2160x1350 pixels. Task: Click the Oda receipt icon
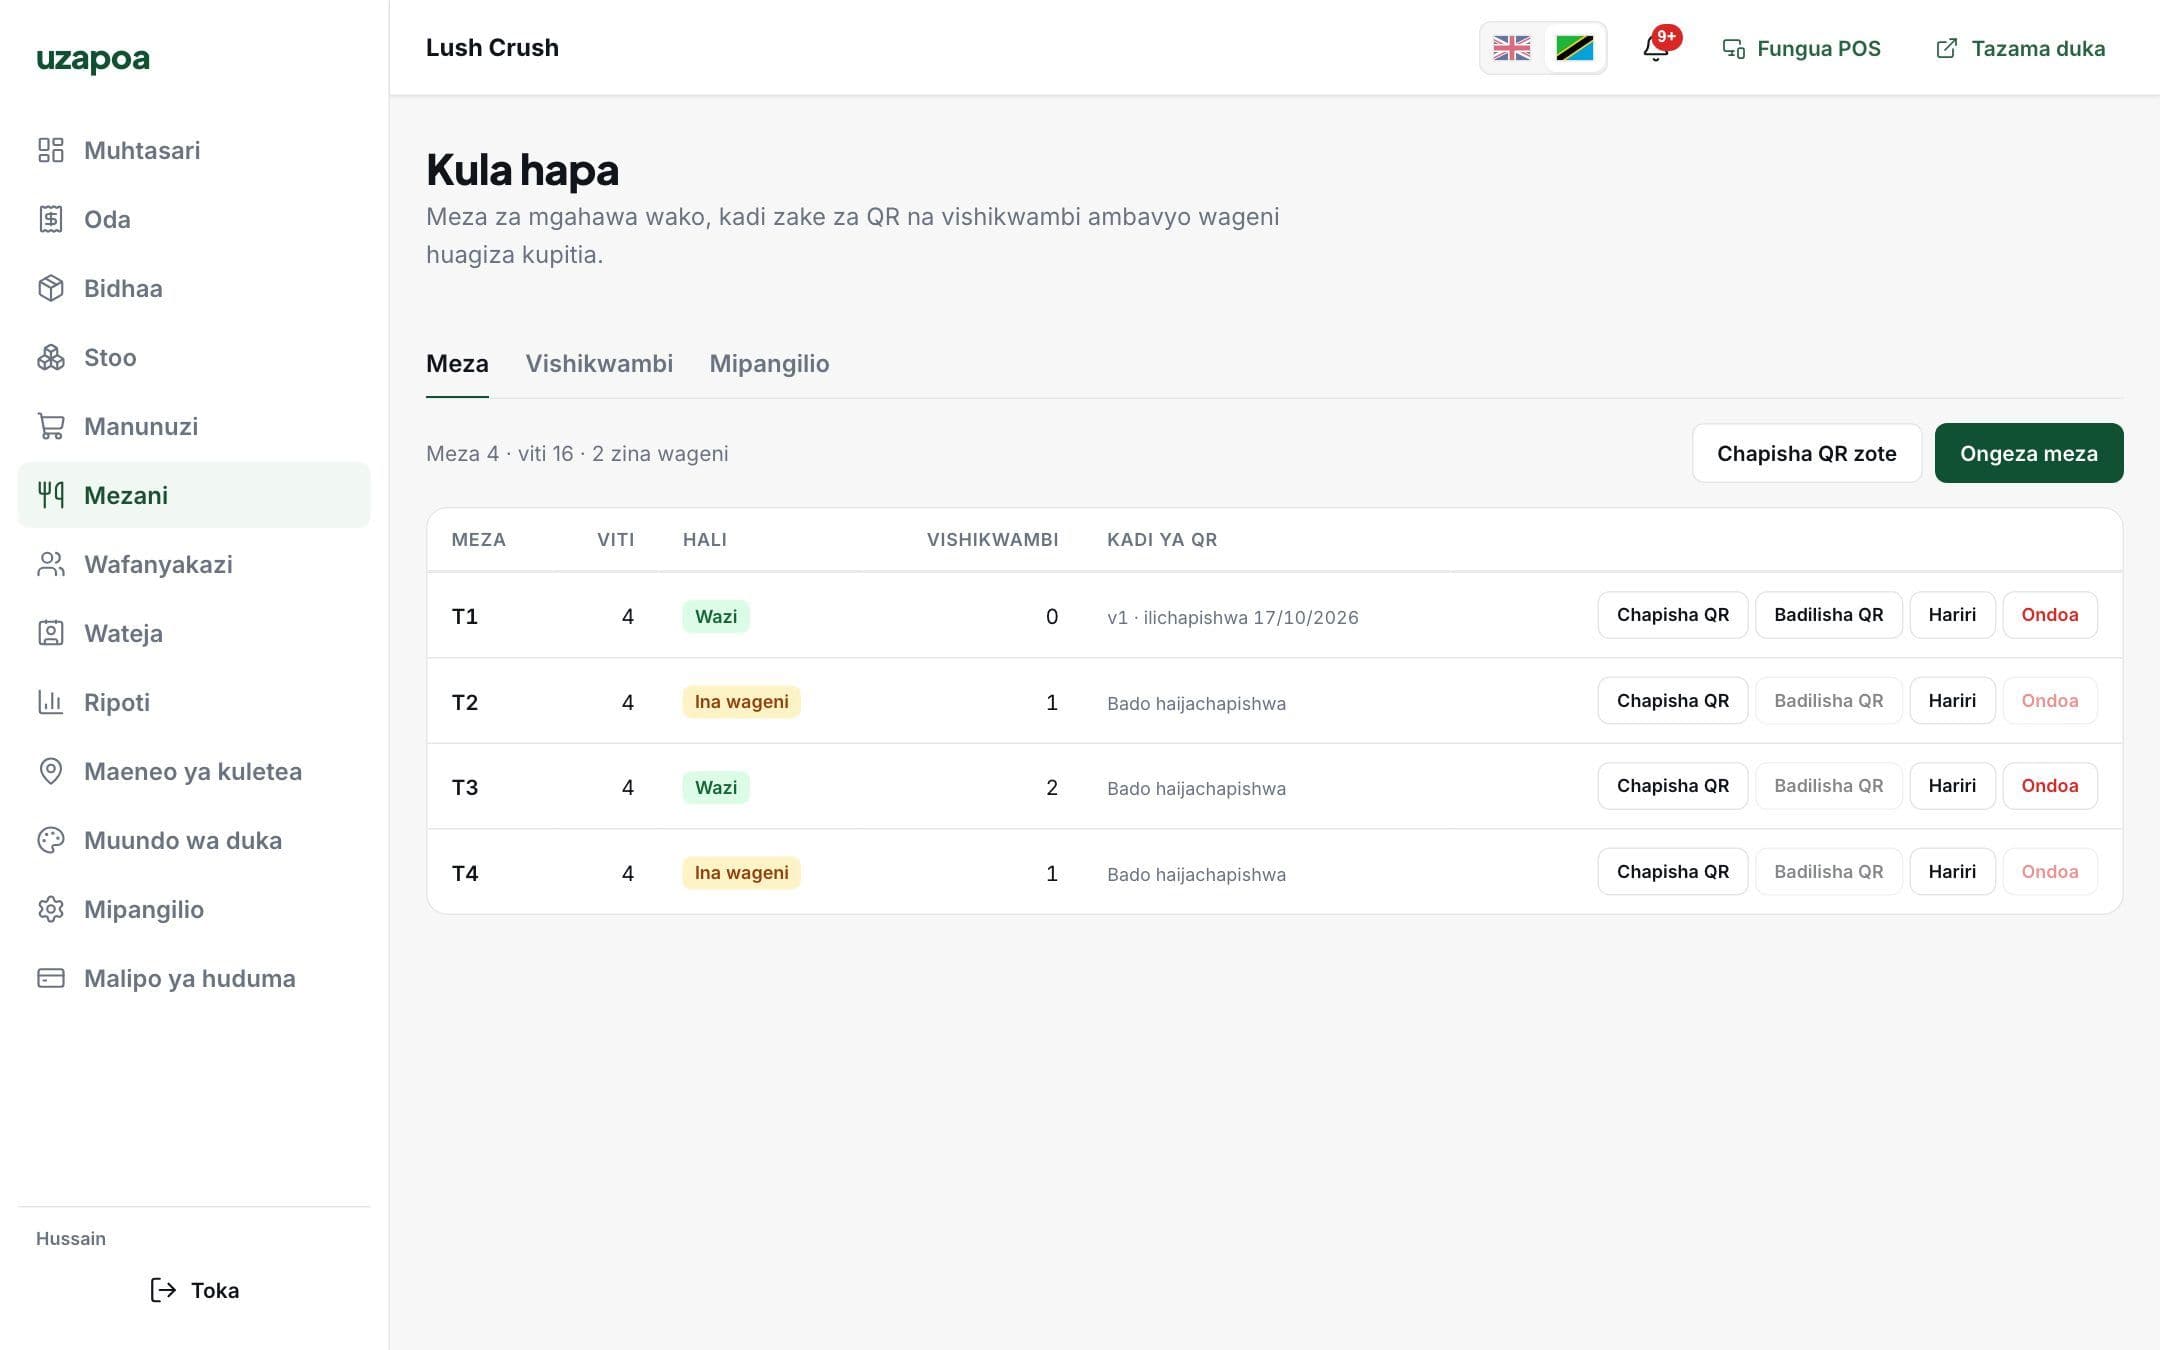click(51, 219)
